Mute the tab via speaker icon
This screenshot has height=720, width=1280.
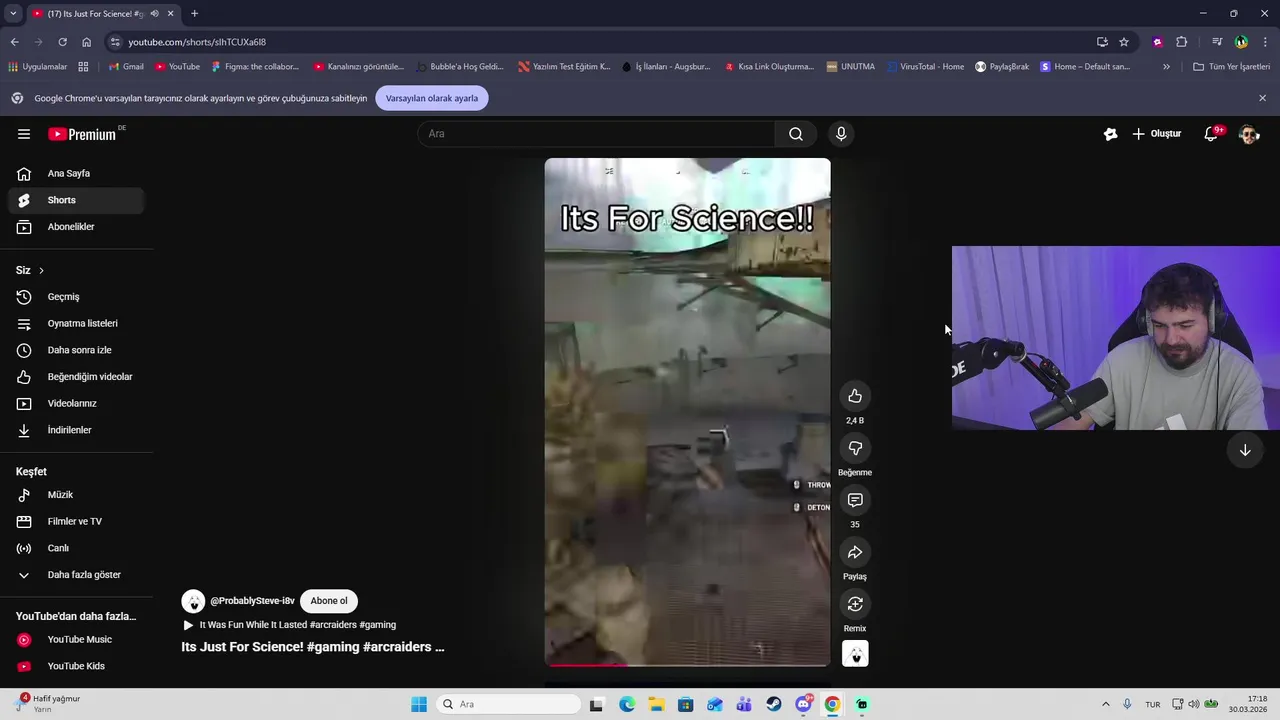pyautogui.click(x=154, y=13)
